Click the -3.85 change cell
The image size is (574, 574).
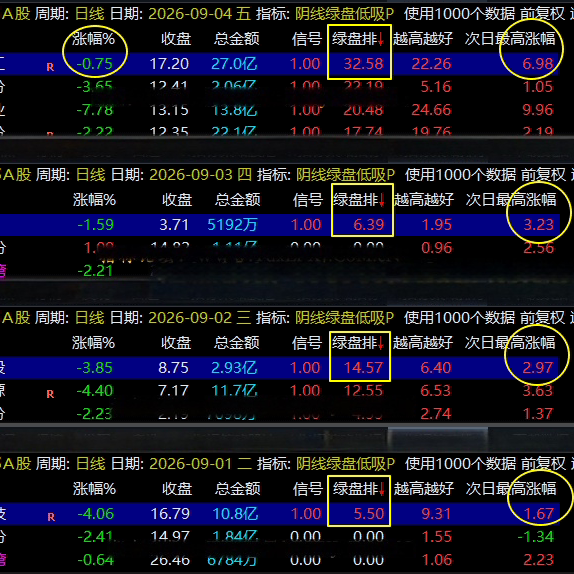(x=94, y=368)
